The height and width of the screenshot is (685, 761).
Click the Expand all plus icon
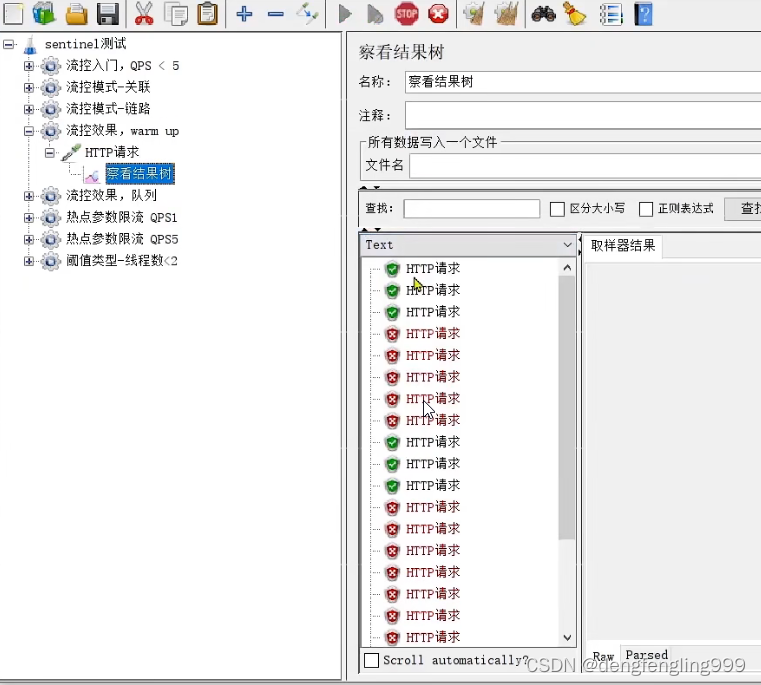[244, 14]
